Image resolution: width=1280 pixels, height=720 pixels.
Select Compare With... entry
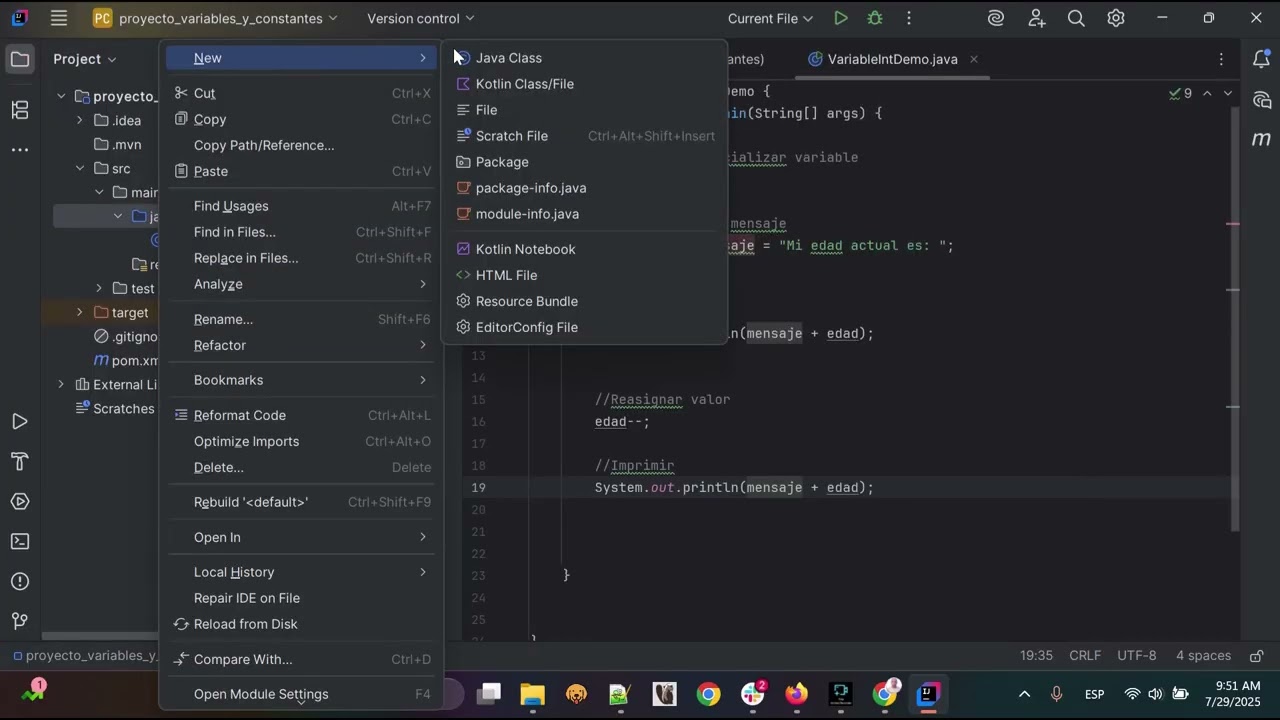[302, 659]
